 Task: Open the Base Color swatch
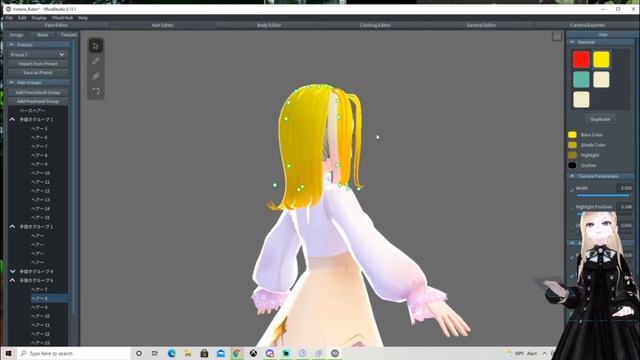coord(572,135)
